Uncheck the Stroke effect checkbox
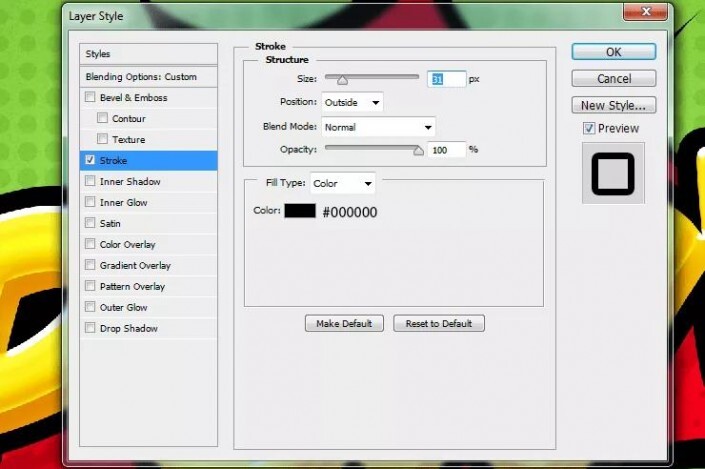This screenshot has width=705, height=469. pyautogui.click(x=91, y=160)
